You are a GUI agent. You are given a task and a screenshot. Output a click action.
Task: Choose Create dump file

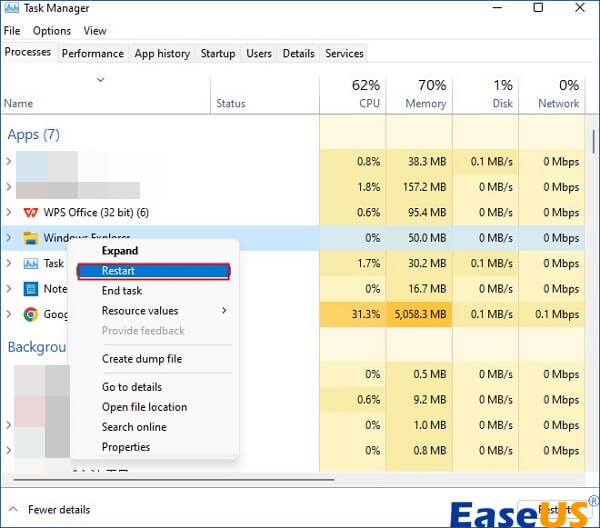(154, 359)
